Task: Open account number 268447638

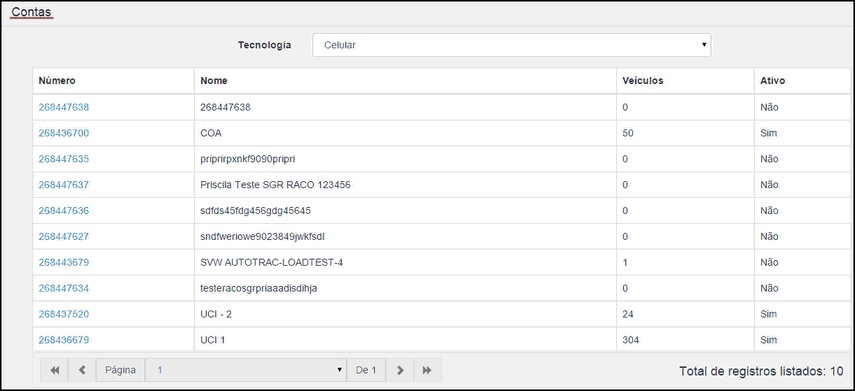Action: [63, 107]
